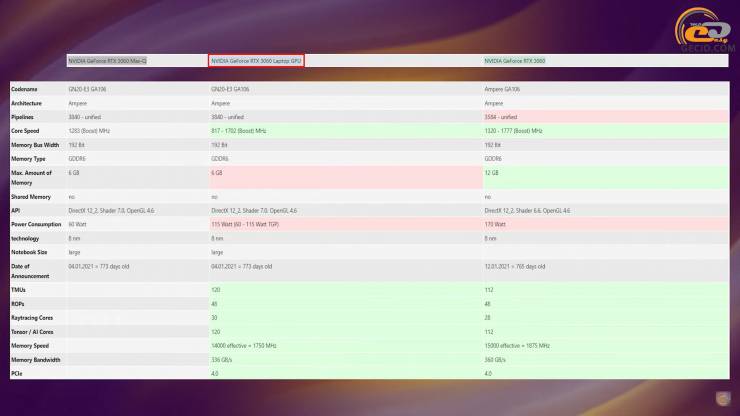The image size is (740, 416).
Task: Click the '336 GB/s' memory bandwidth value
Action: [221, 360]
